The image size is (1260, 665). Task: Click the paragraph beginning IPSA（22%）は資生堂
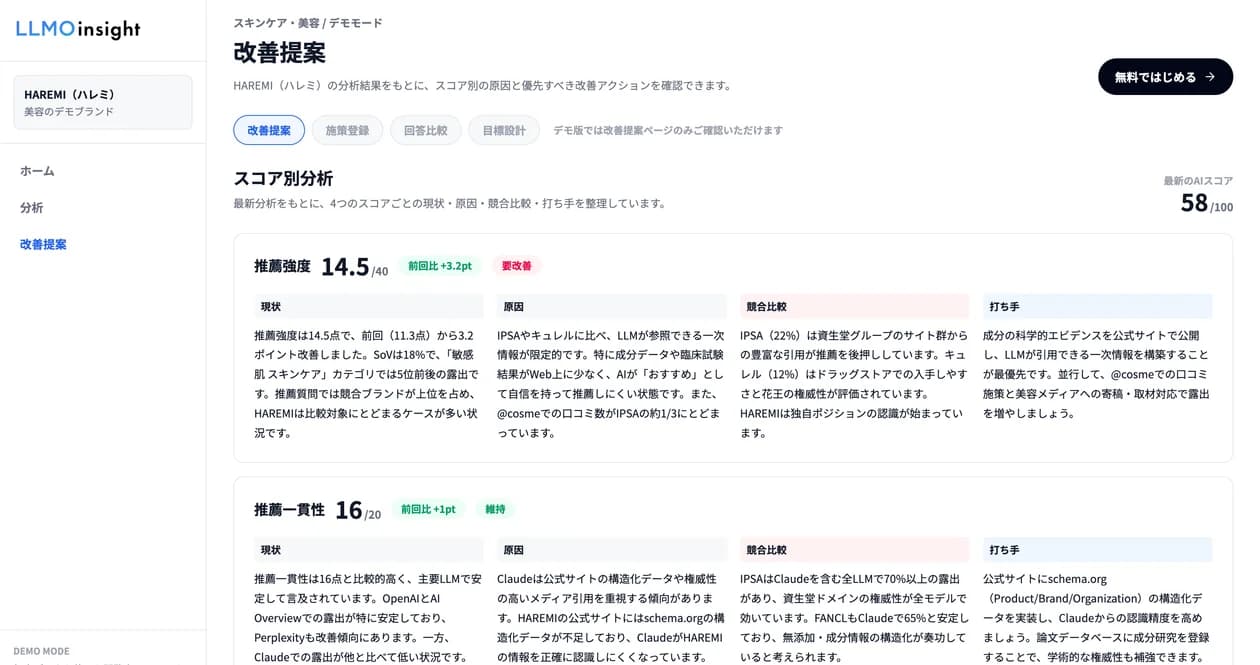854,384
